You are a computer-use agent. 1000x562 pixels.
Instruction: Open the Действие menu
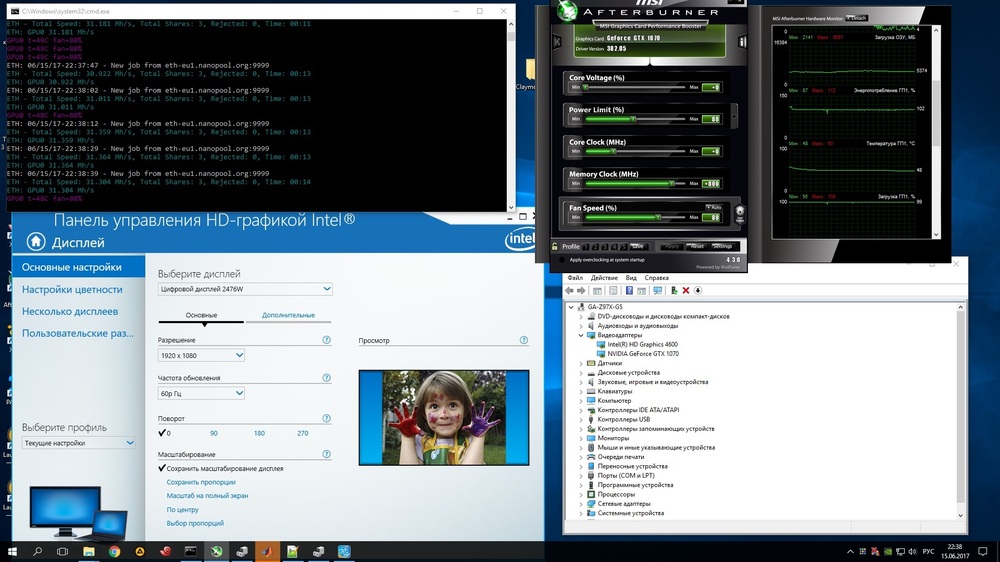coord(604,277)
